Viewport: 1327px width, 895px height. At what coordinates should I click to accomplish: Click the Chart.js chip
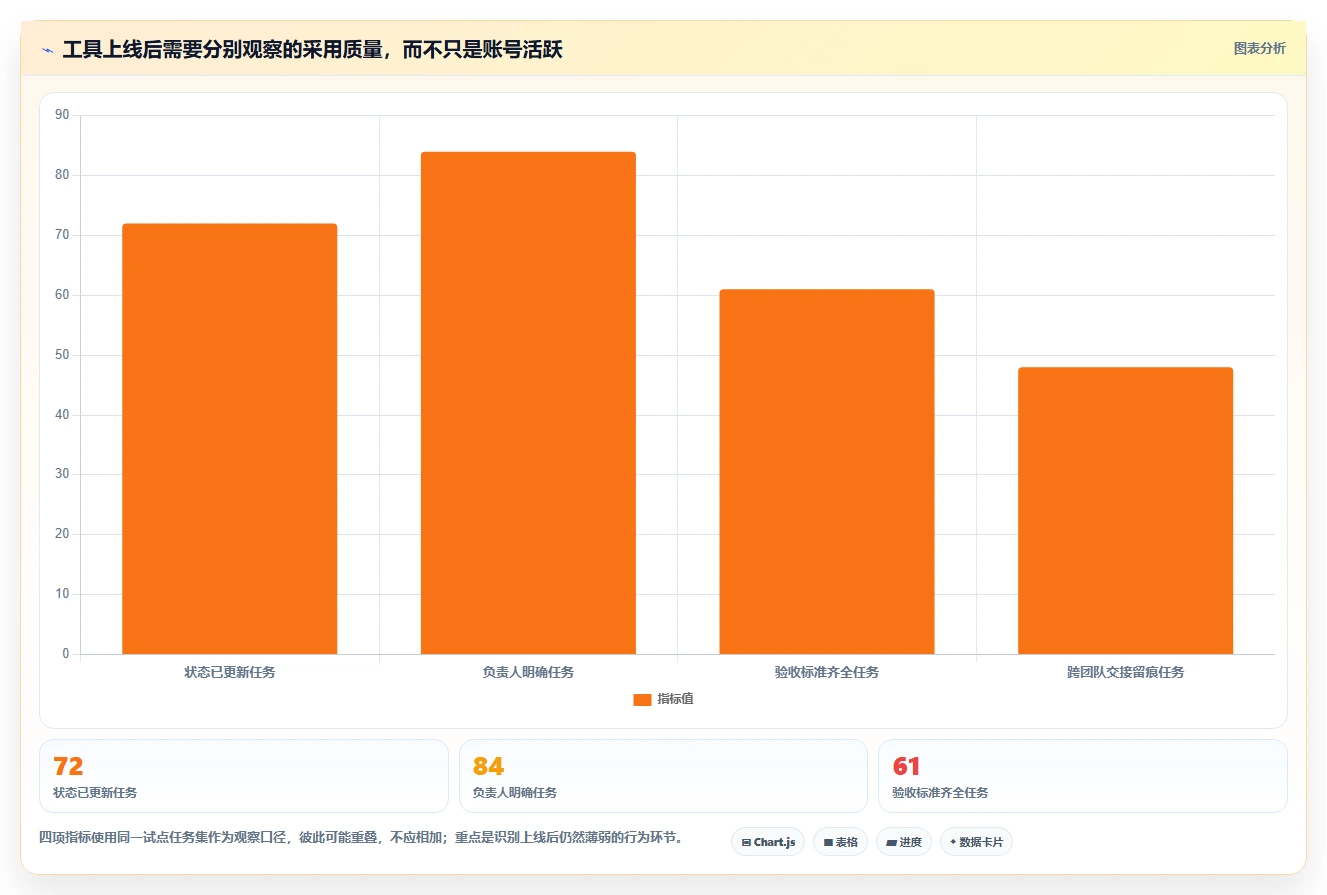(x=768, y=842)
